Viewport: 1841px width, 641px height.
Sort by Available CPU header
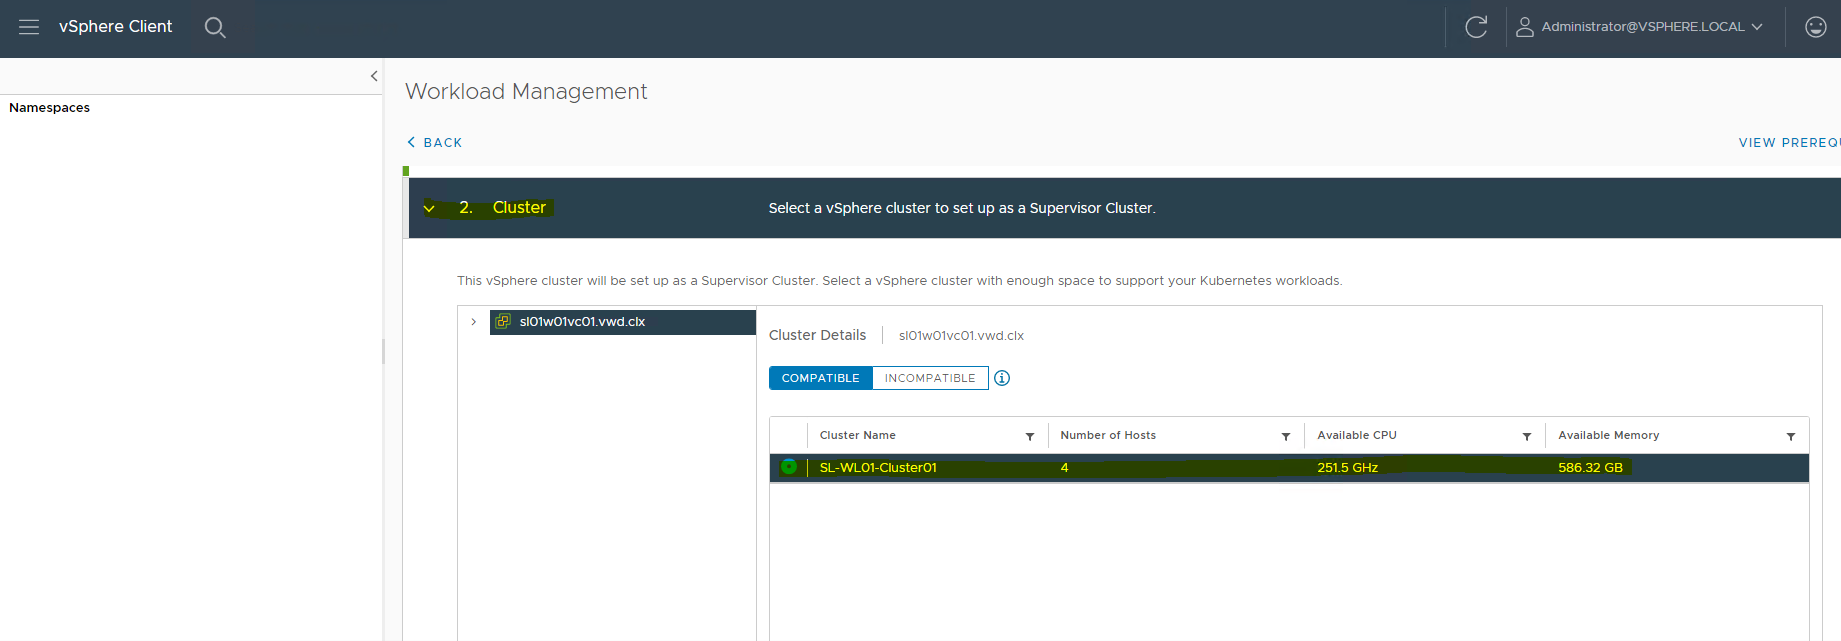coord(1357,435)
